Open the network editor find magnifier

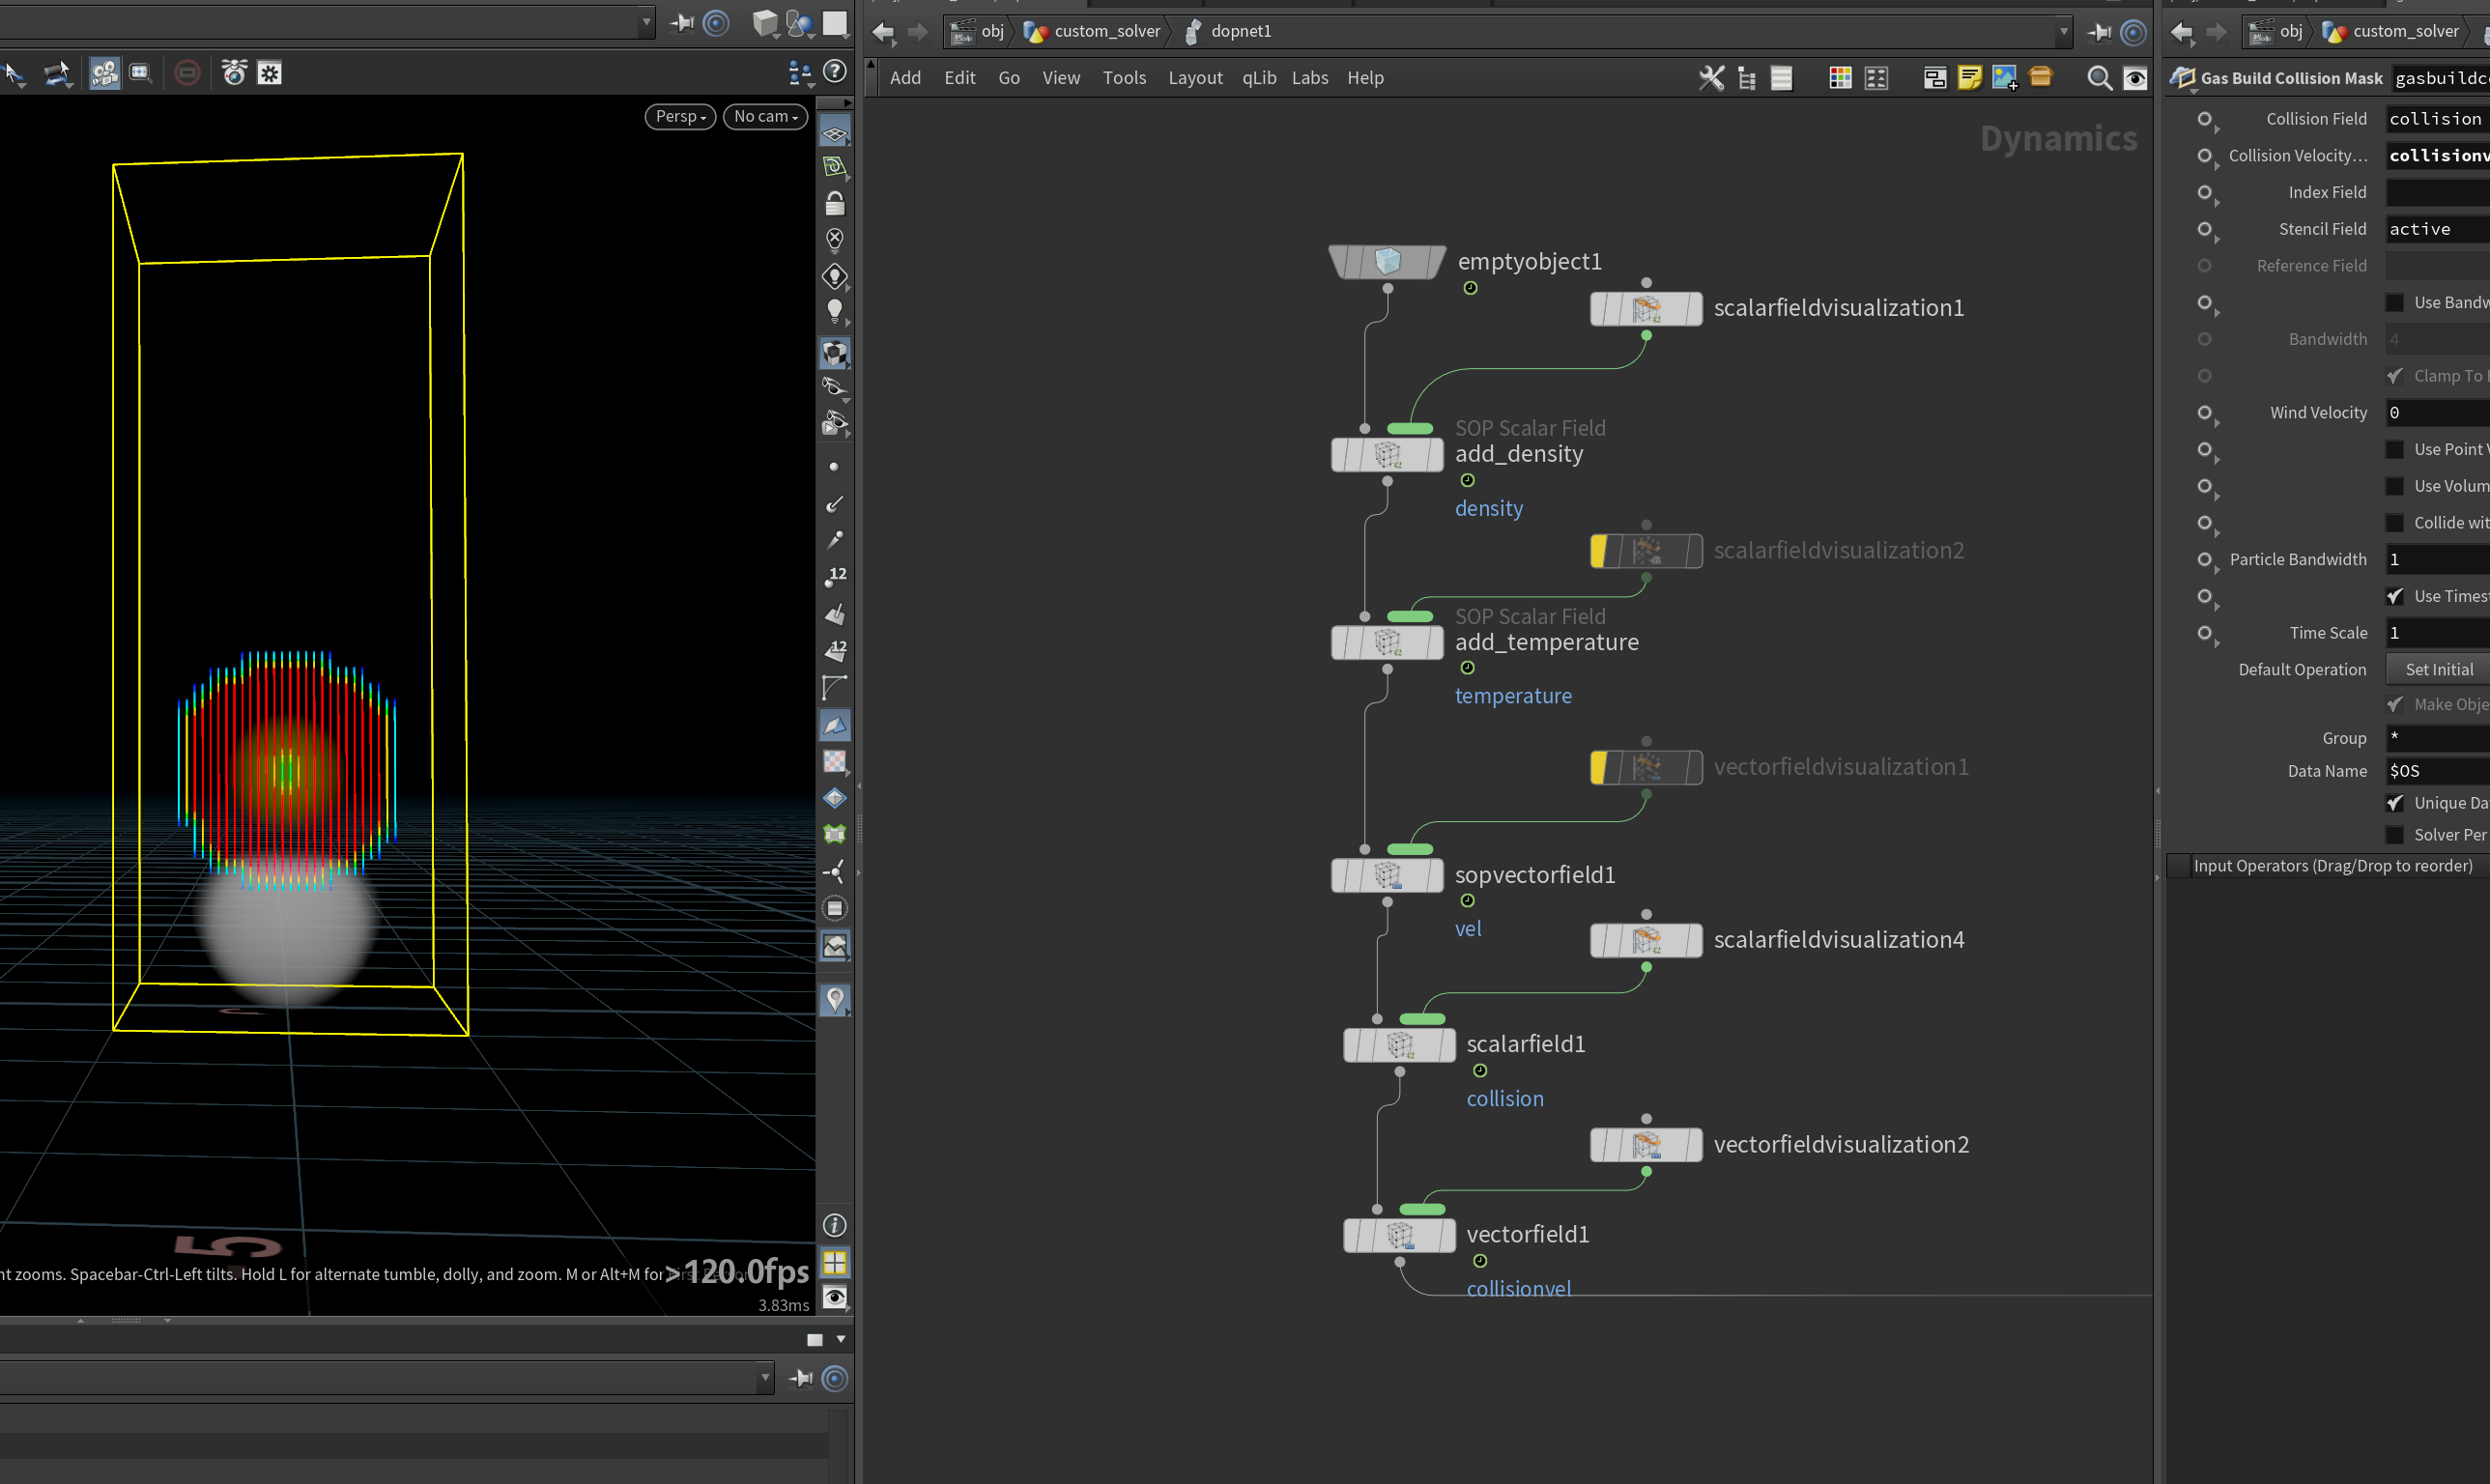point(2099,78)
